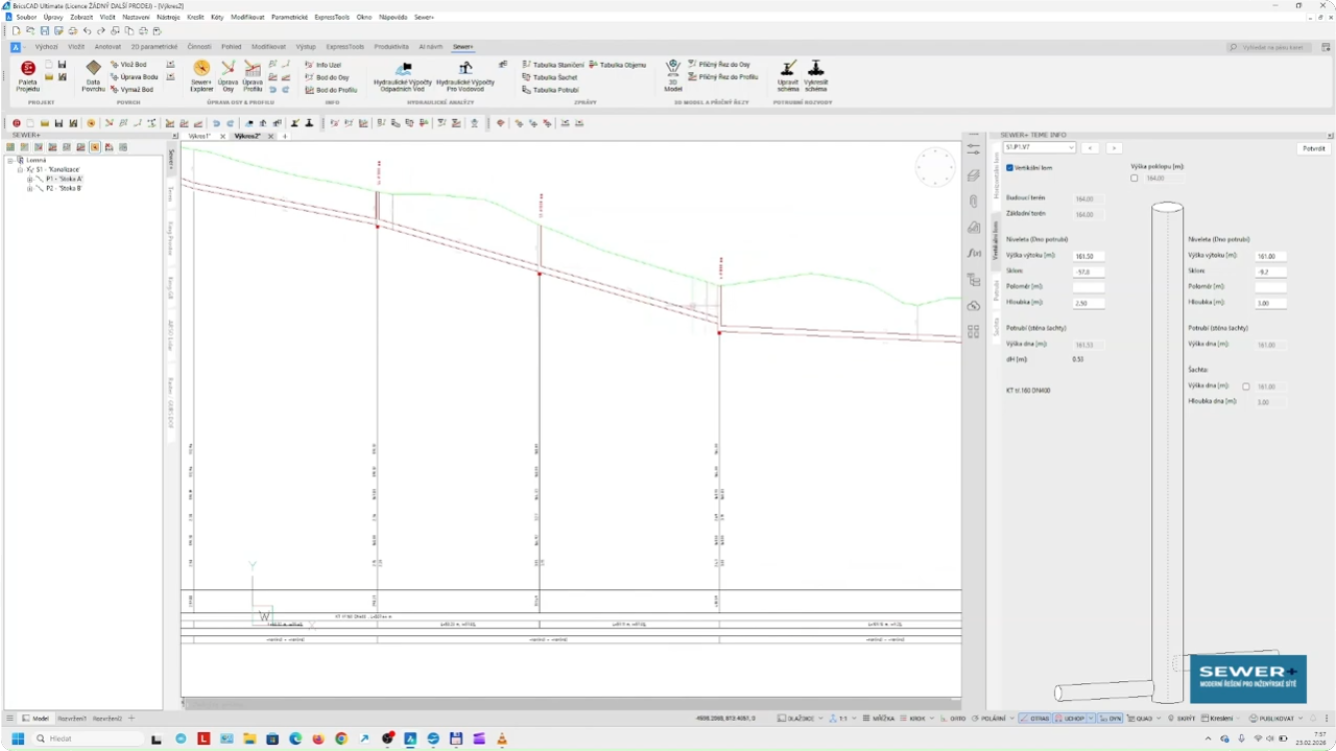Collapse the S1 - 'Kanalizace' tree node

pyautogui.click(x=19, y=170)
